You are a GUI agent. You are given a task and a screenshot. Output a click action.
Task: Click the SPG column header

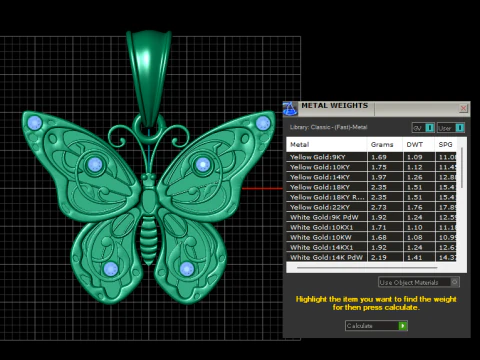[x=445, y=145]
